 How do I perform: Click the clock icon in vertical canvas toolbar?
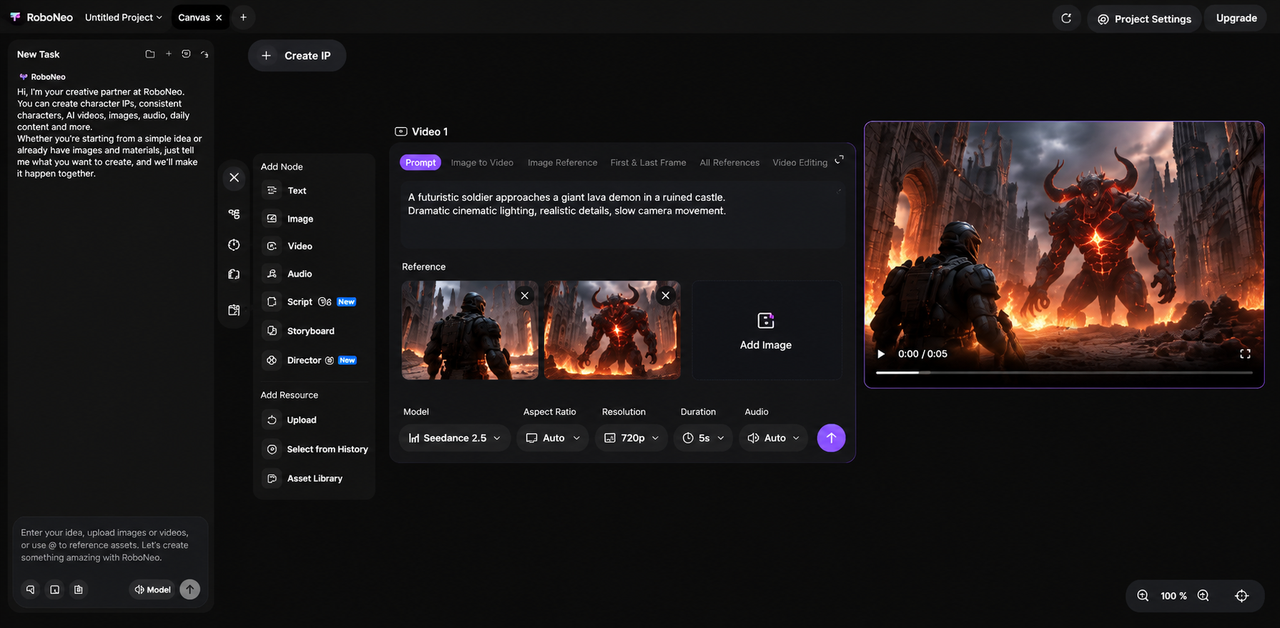point(234,245)
